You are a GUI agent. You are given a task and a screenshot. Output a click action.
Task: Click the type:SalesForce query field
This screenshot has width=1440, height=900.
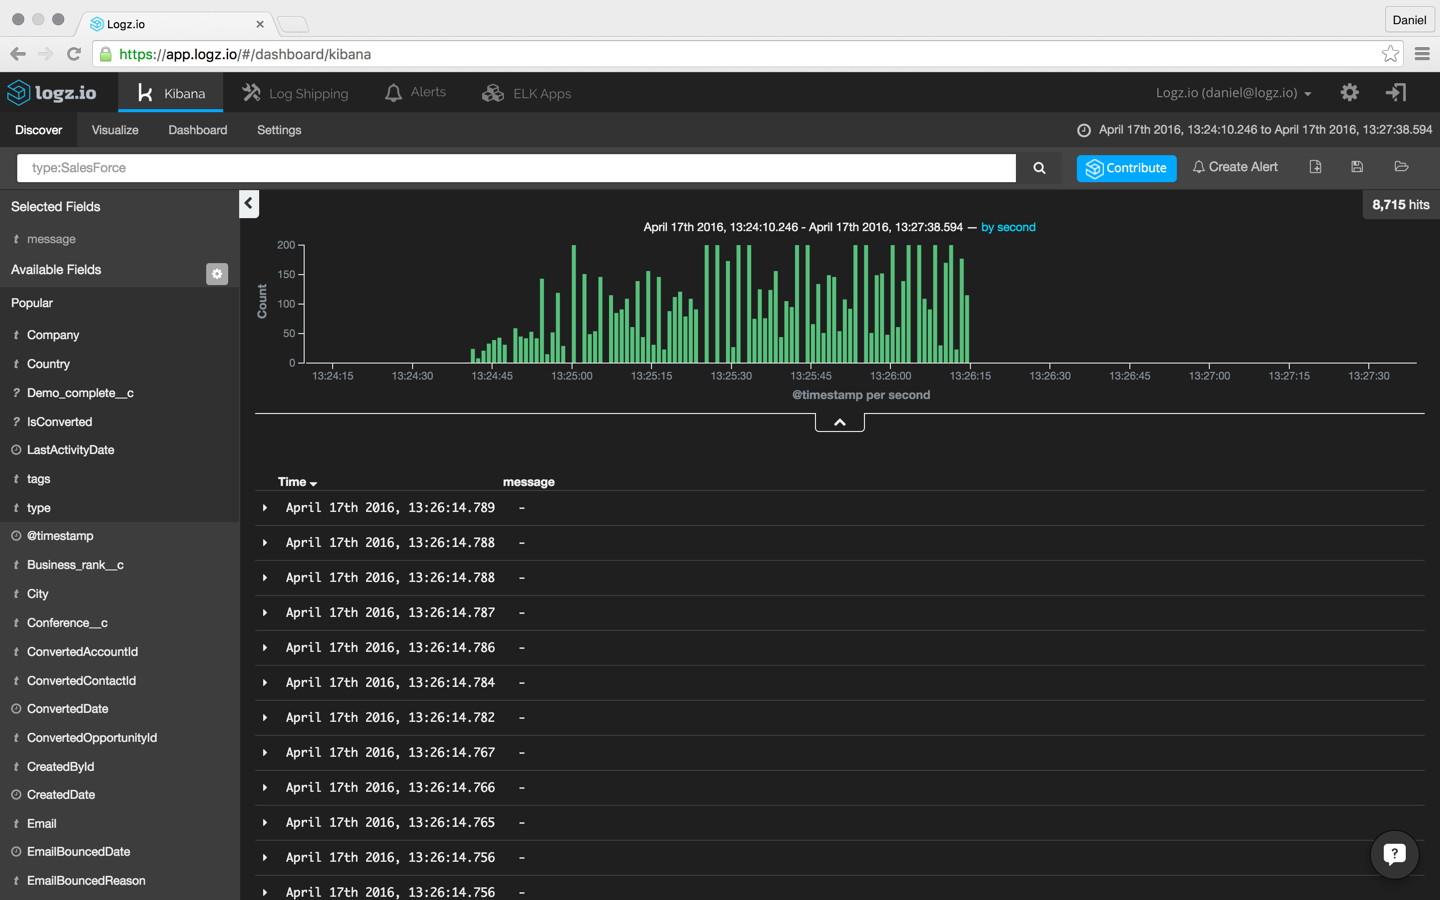(516, 168)
